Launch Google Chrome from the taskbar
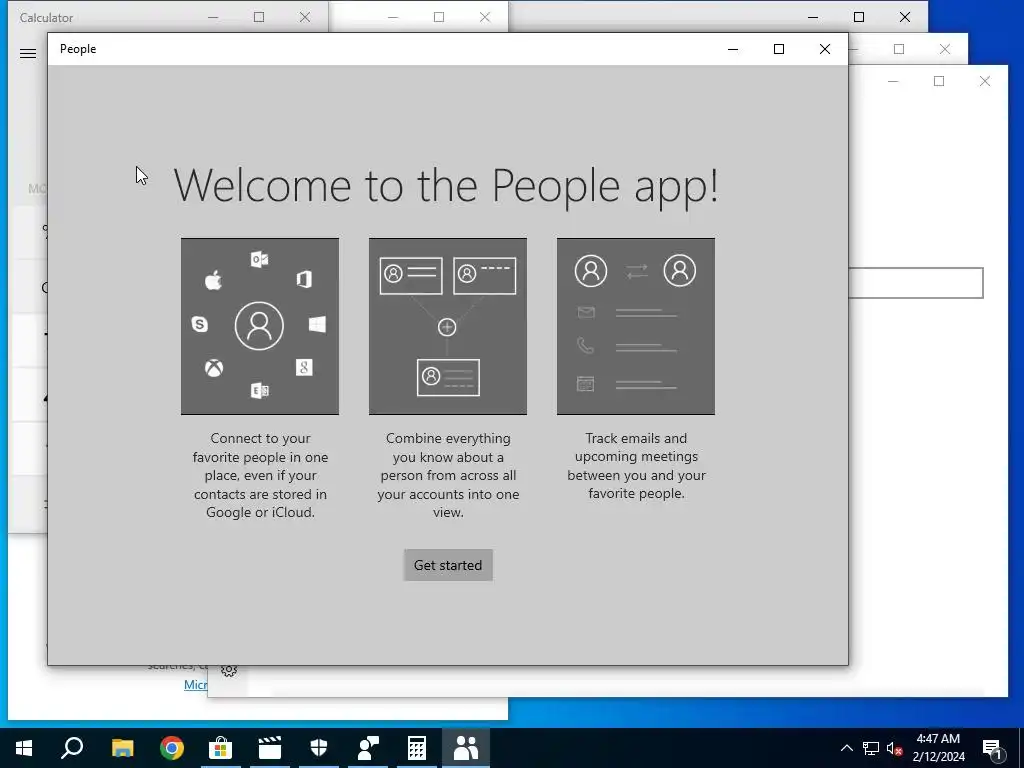This screenshot has width=1024, height=768. [x=172, y=748]
